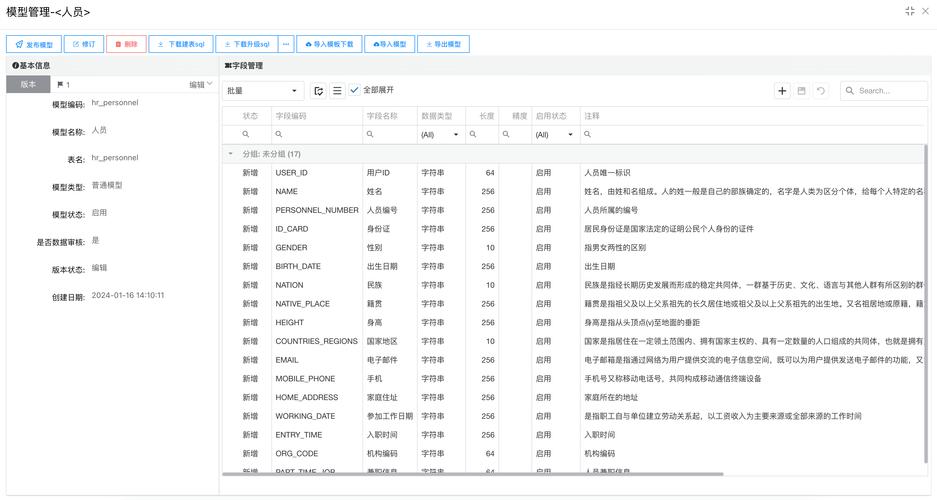
Task: Click the horizontal scrollbar under the field table
Action: [x=473, y=474]
